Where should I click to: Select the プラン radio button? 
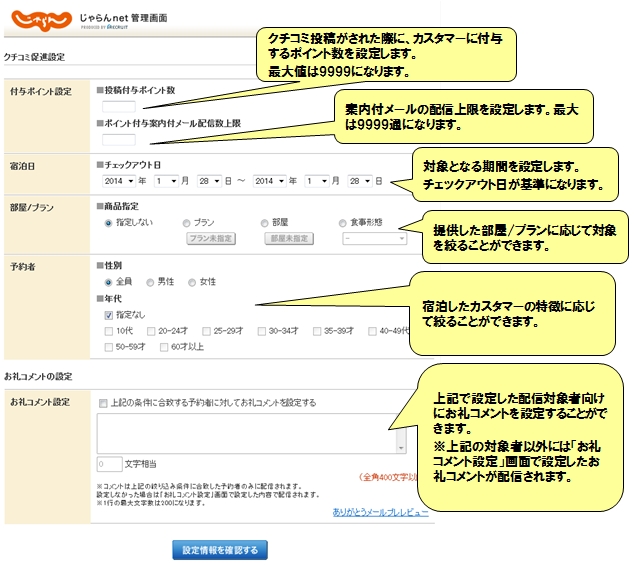pos(186,224)
